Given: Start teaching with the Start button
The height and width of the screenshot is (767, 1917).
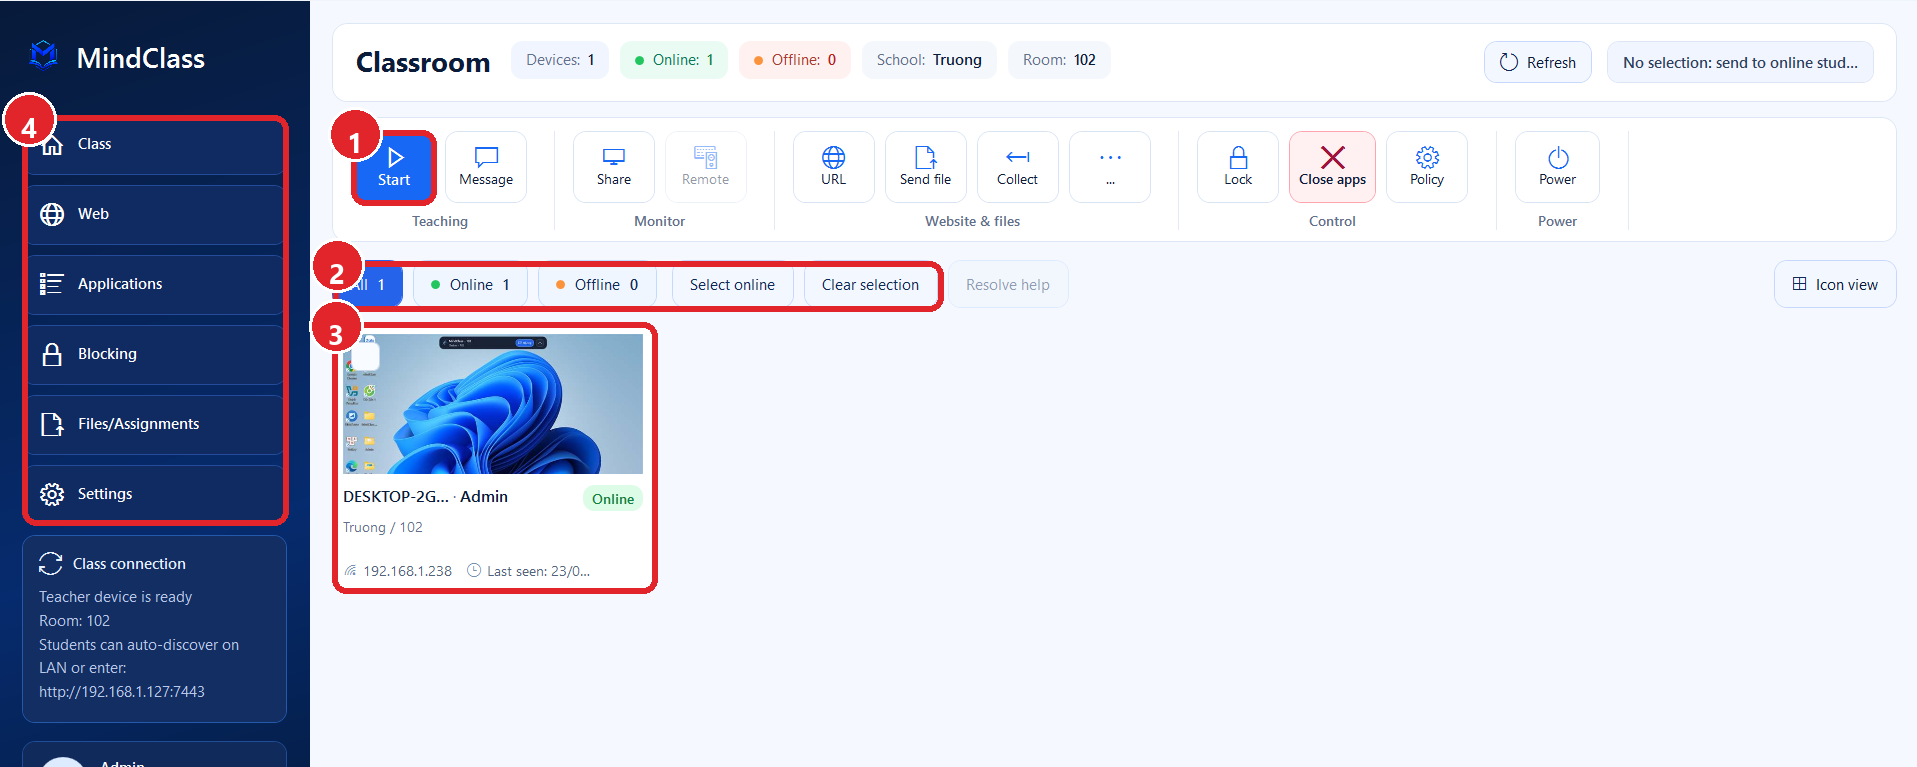Looking at the screenshot, I should 394,167.
